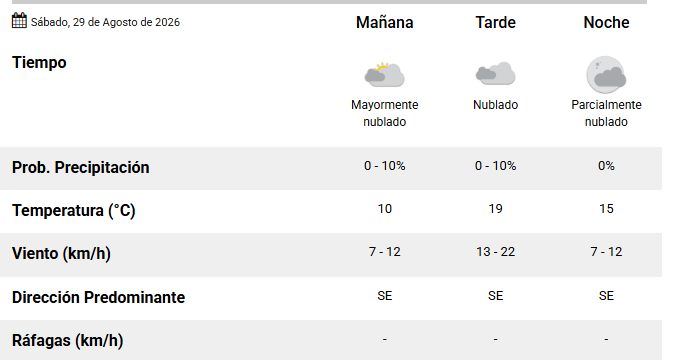The height and width of the screenshot is (360, 684).
Task: Click the Parcialmente nublado description text
Action: coord(606,113)
